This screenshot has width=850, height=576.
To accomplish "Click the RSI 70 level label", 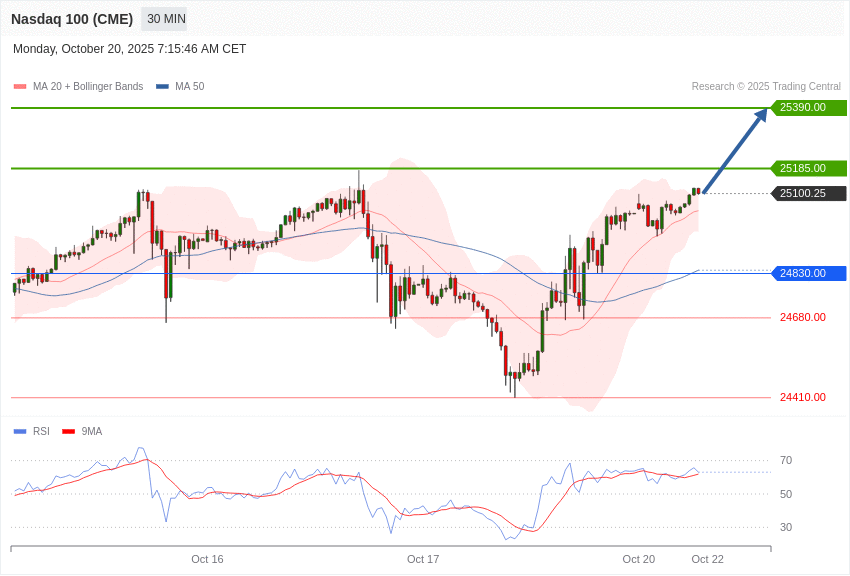I will click(786, 461).
